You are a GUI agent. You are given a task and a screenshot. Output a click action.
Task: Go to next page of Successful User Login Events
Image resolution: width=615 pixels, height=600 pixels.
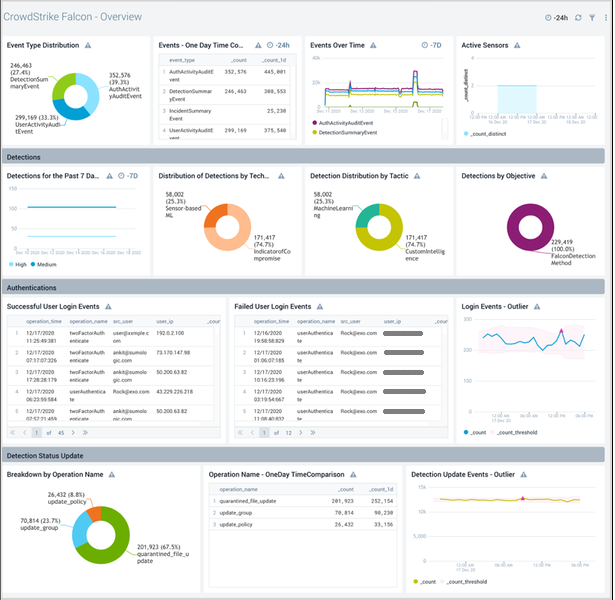75,433
